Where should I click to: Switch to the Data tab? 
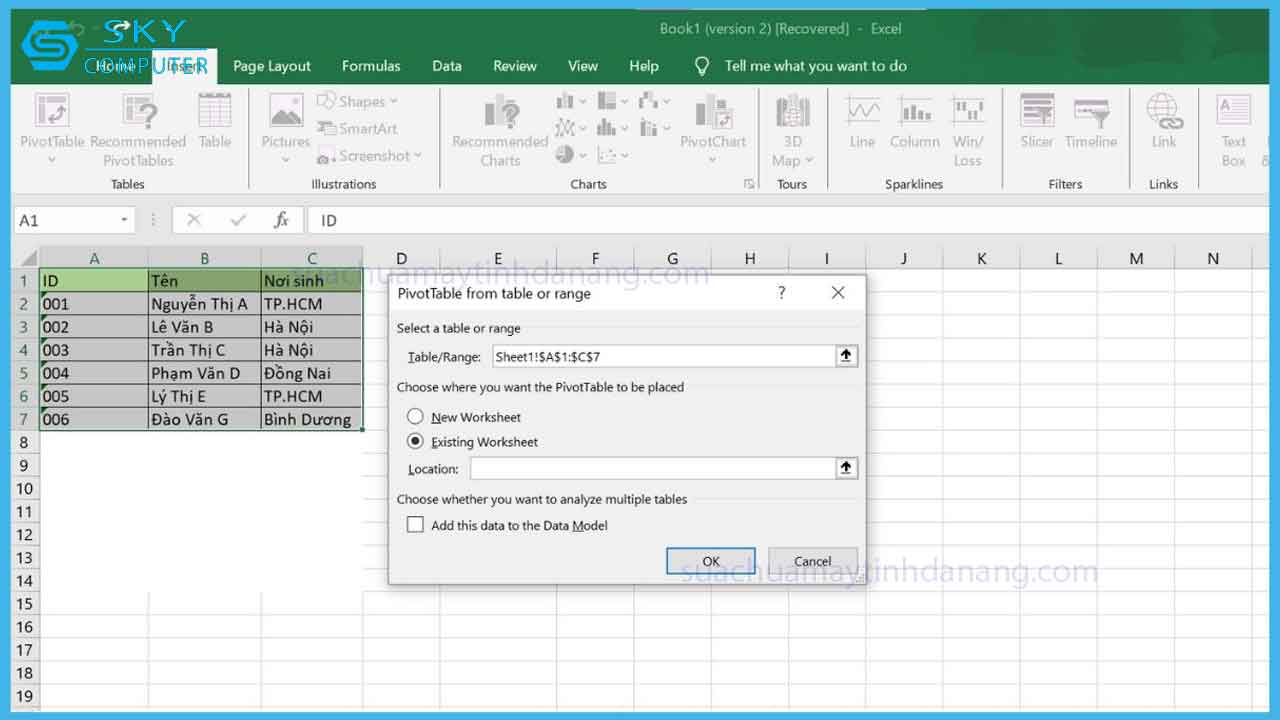[x=447, y=66]
